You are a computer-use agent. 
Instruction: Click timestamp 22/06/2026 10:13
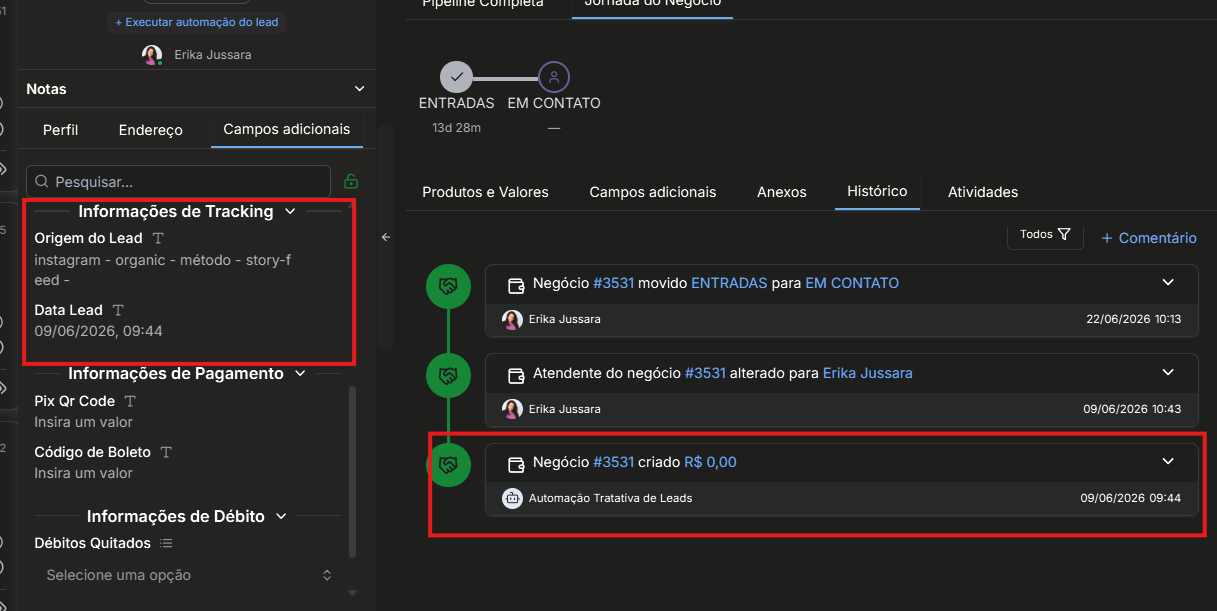(x=1133, y=320)
